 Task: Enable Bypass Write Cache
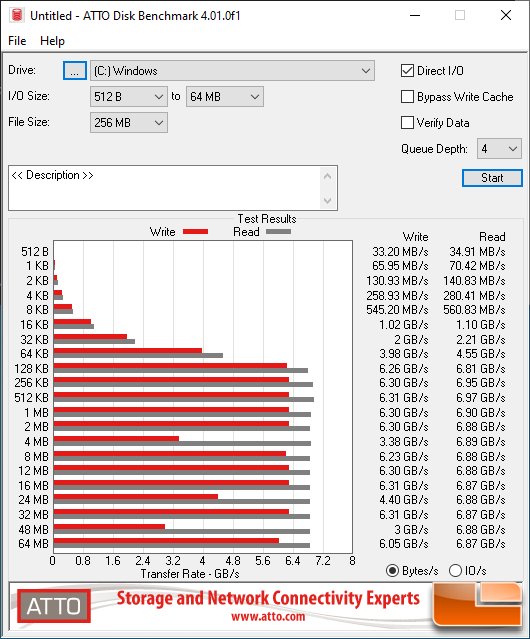407,97
